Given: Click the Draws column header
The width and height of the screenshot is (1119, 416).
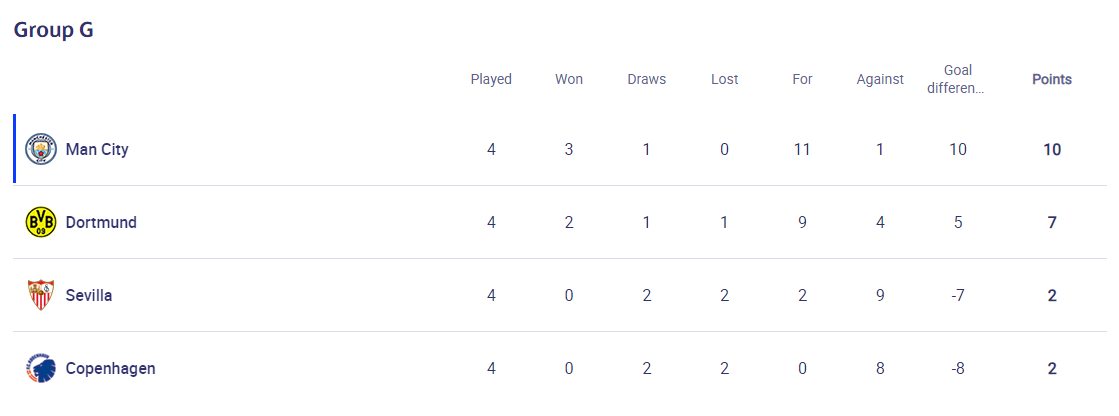Looking at the screenshot, I should coord(647,79).
